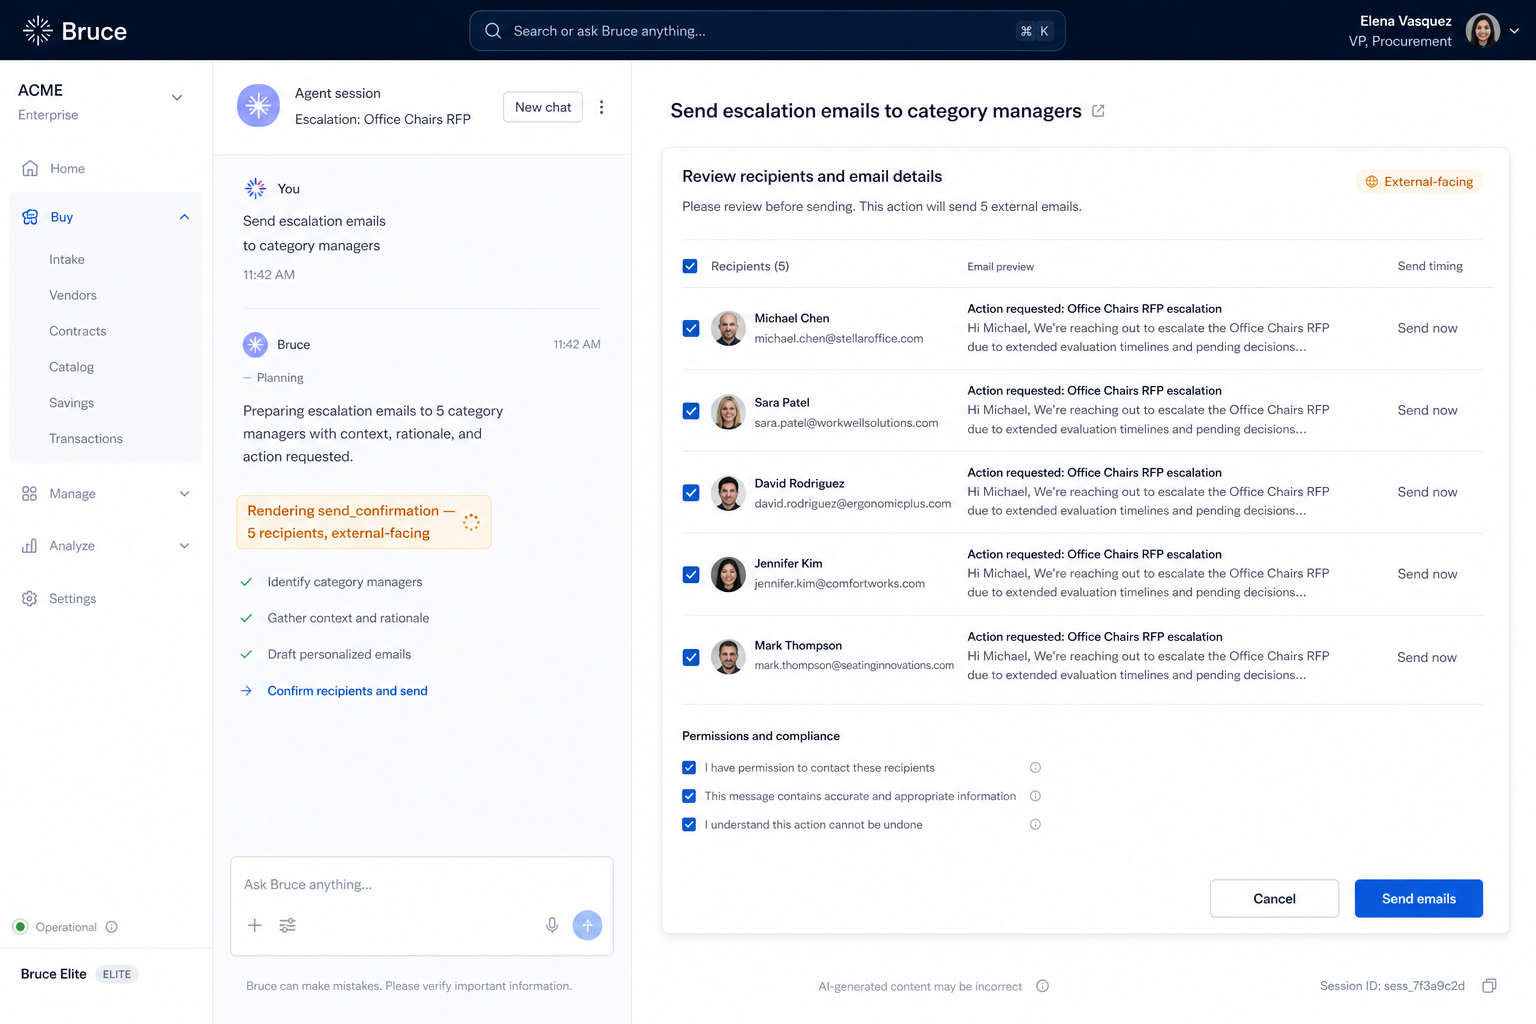Open Contracts under Buy
1536x1024 pixels.
(78, 331)
